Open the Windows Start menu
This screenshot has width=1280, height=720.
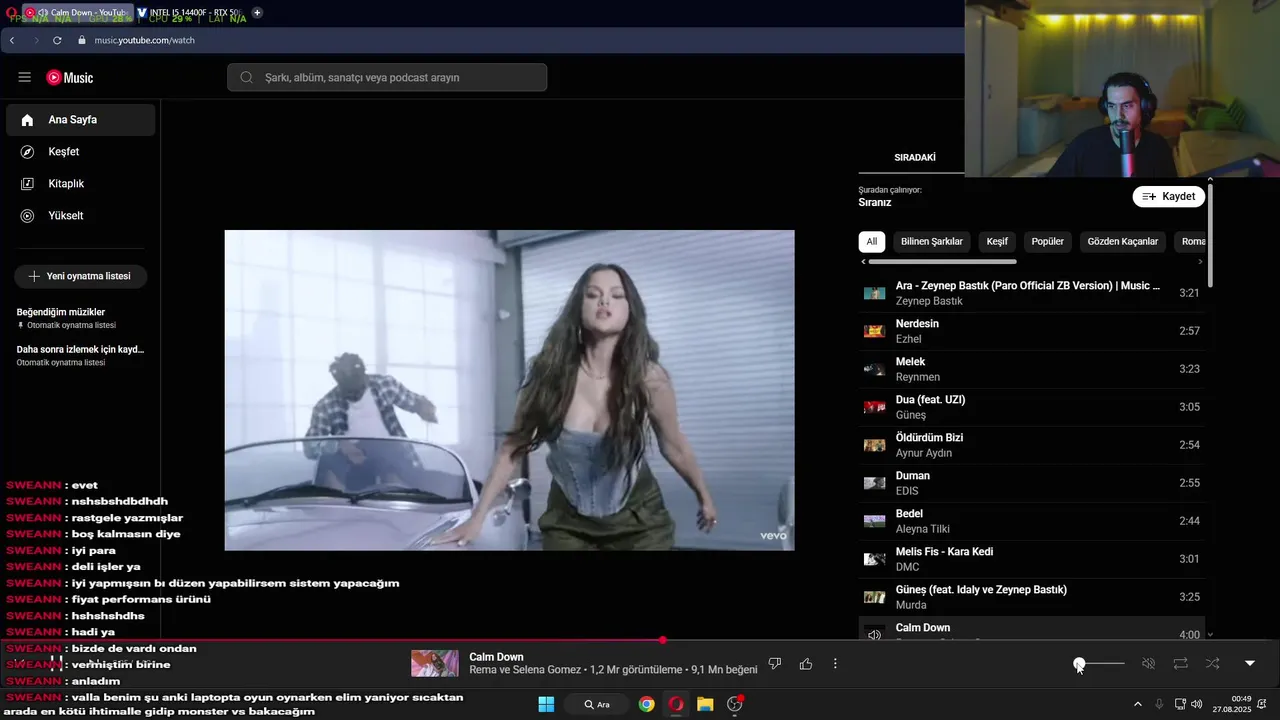pyautogui.click(x=546, y=704)
